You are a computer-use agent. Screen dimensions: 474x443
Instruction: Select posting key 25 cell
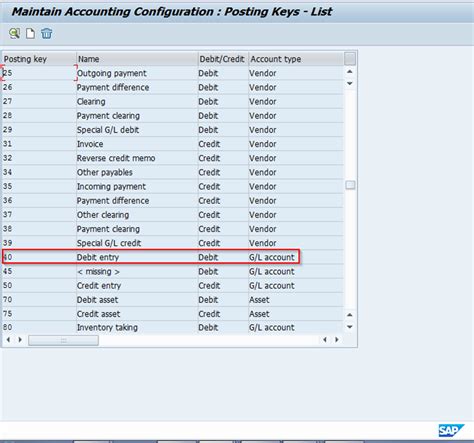(x=39, y=73)
